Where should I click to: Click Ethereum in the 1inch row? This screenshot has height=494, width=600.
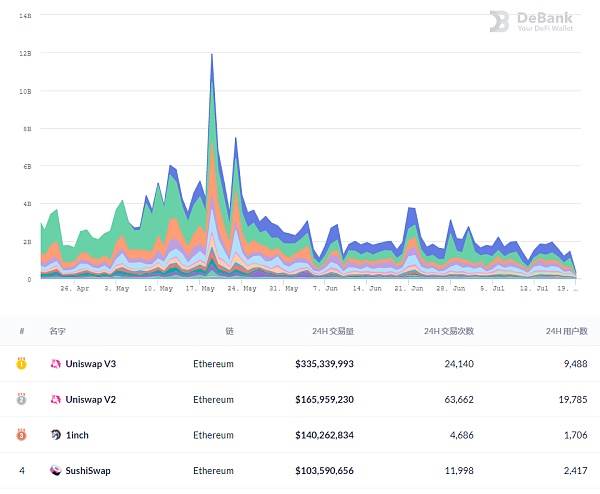click(213, 435)
